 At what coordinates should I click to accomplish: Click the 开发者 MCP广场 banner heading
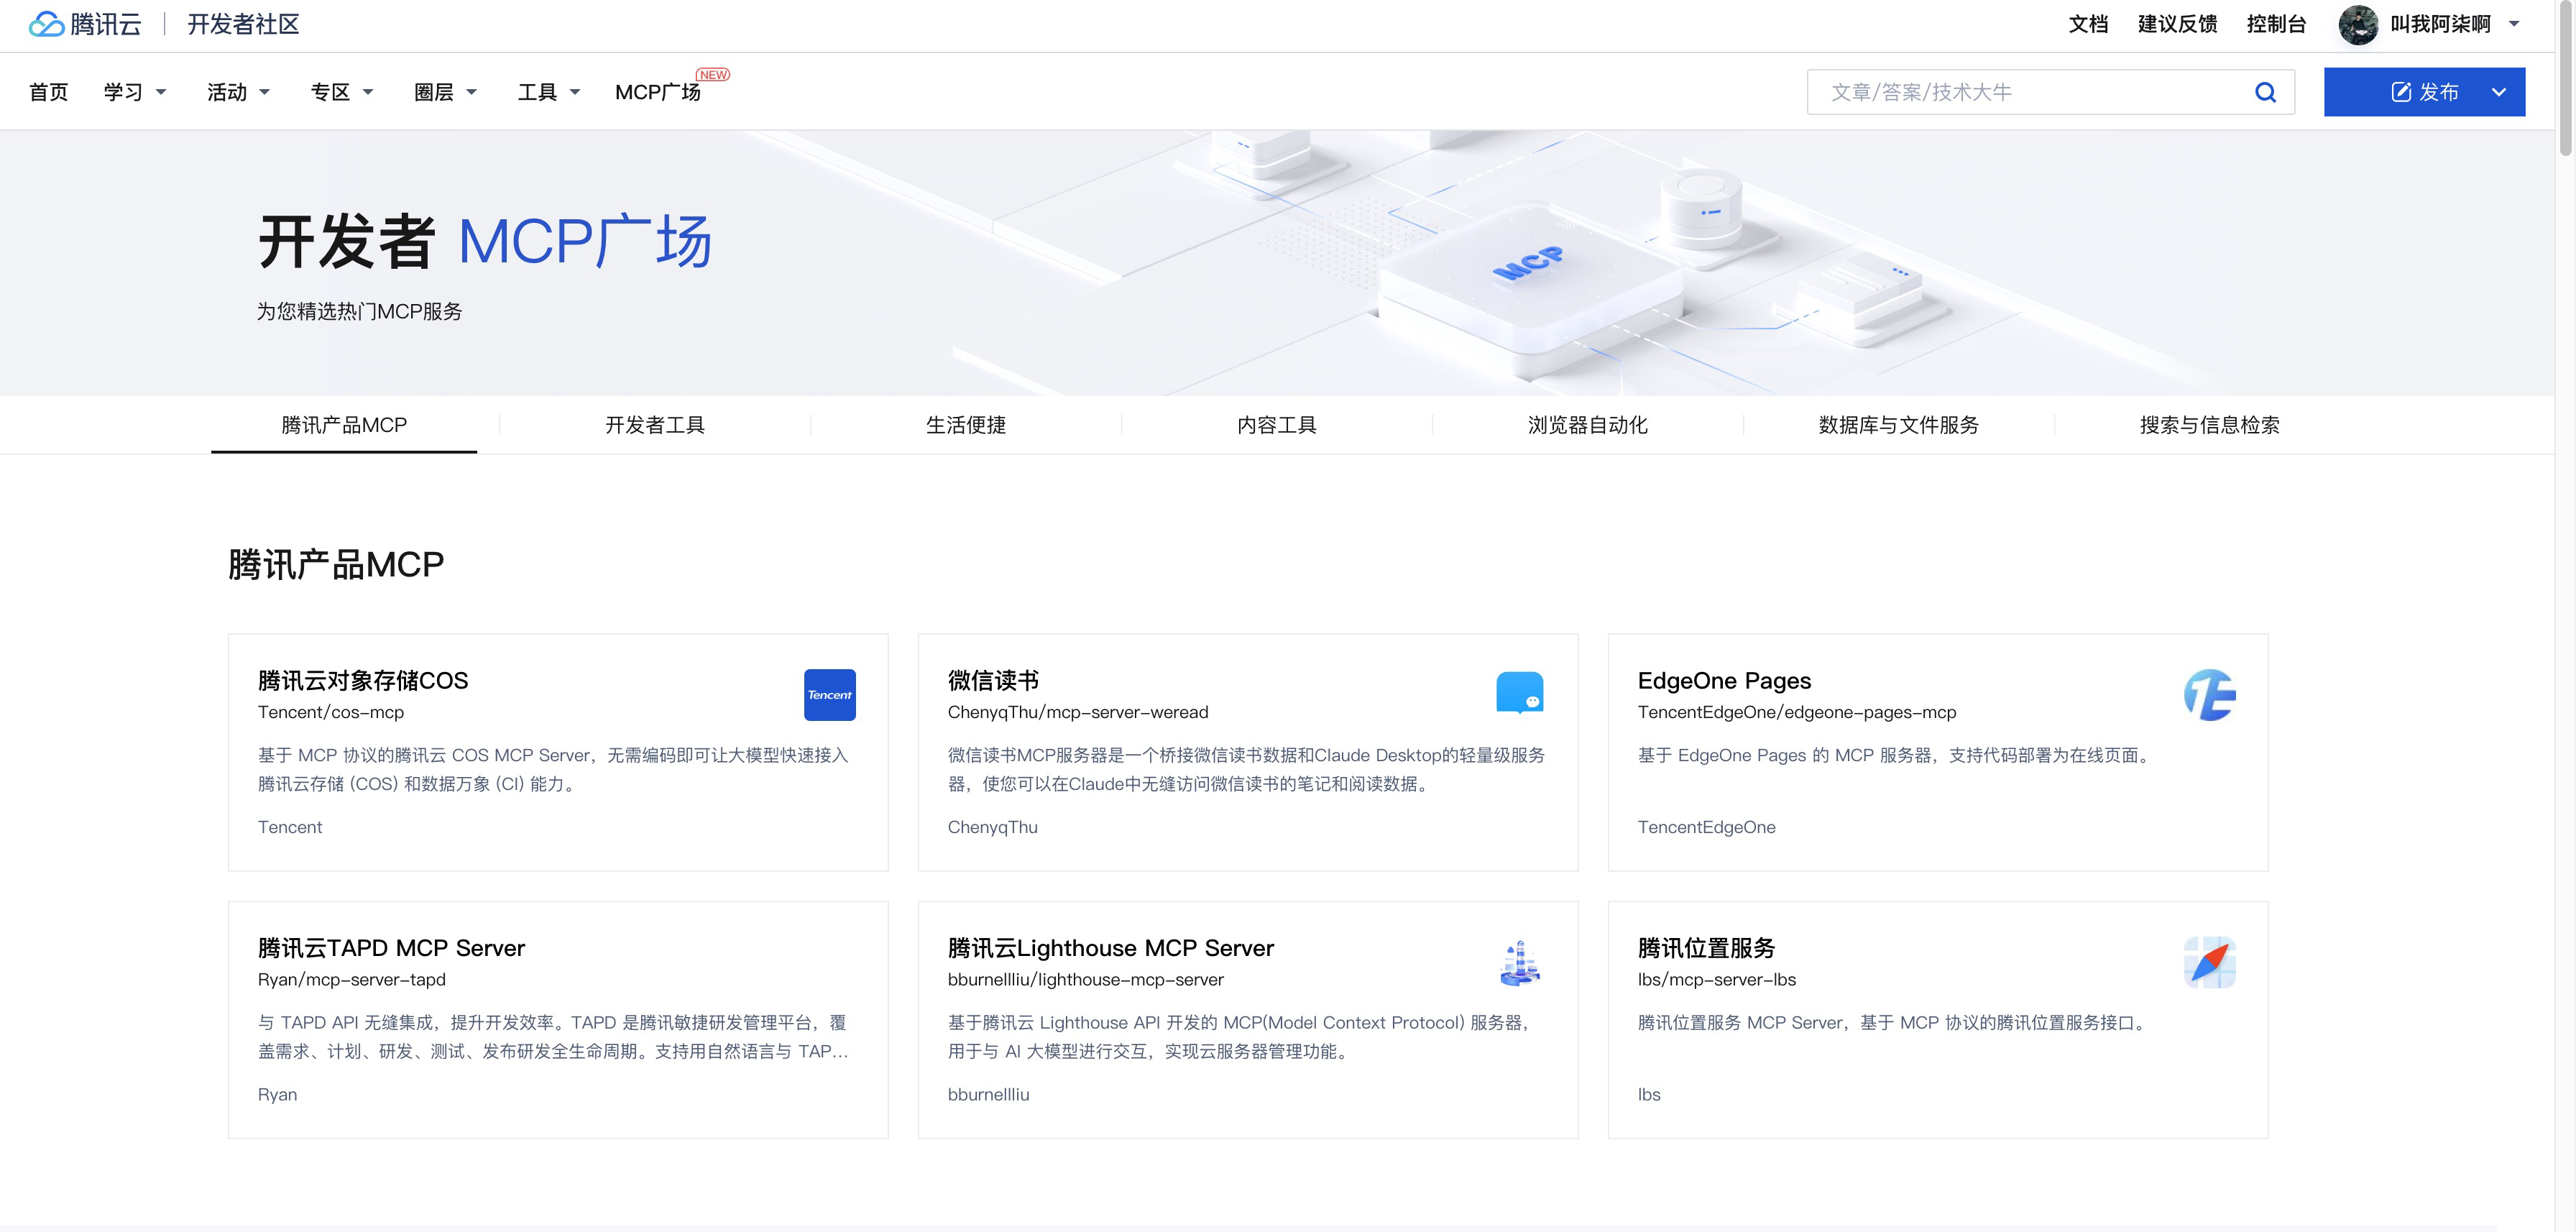point(485,241)
